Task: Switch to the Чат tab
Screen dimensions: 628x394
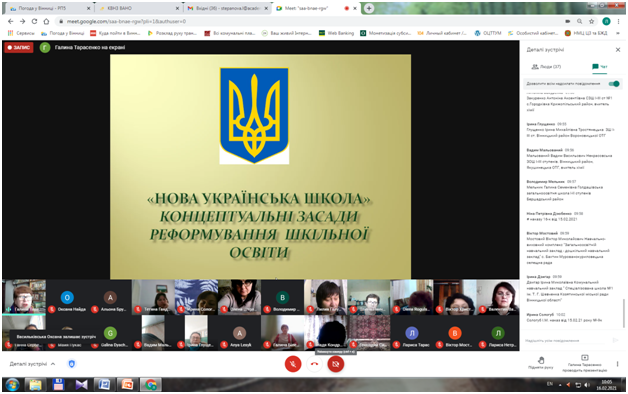Action: tap(600, 67)
